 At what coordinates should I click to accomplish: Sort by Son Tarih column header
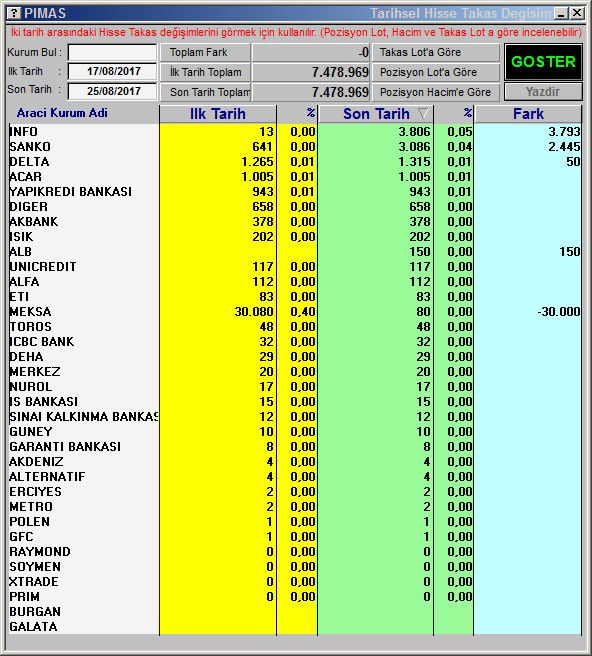[376, 114]
